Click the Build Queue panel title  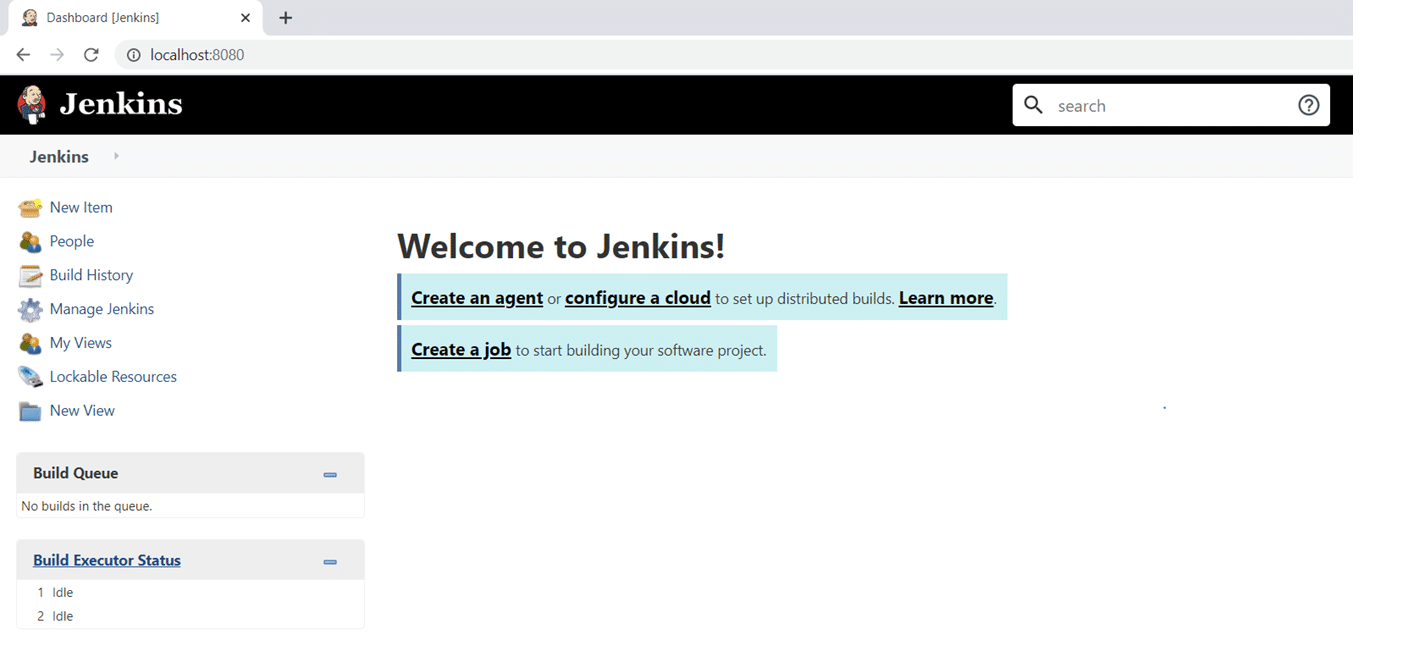(75, 473)
